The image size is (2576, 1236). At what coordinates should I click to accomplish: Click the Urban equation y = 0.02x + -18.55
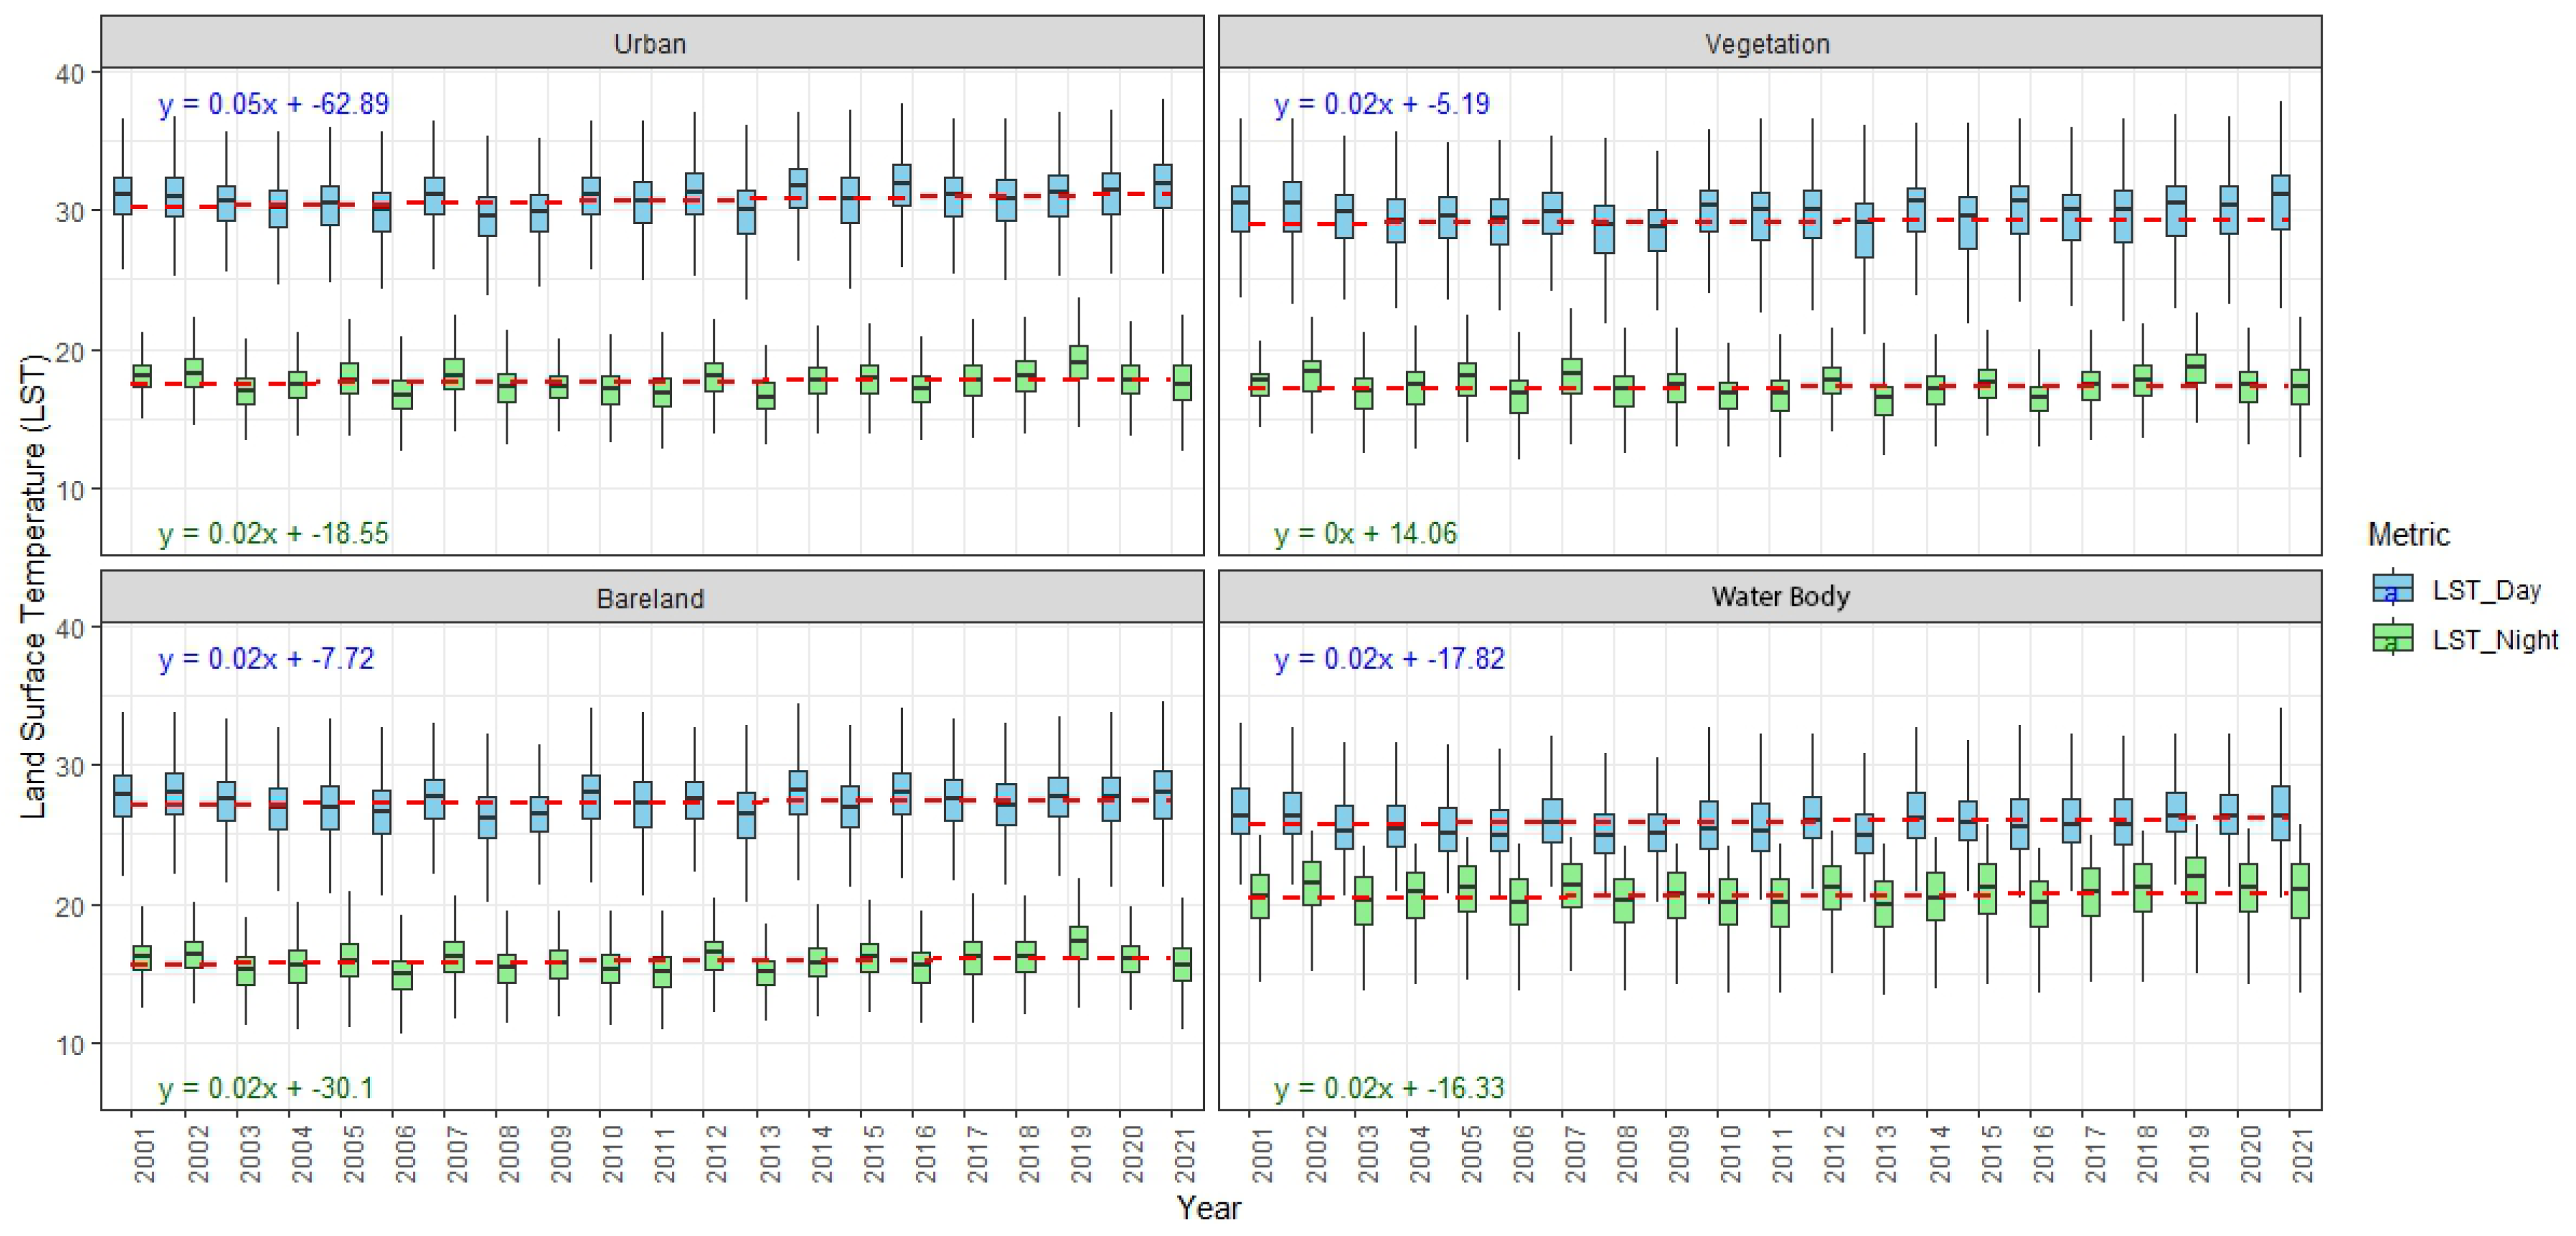coord(273,533)
